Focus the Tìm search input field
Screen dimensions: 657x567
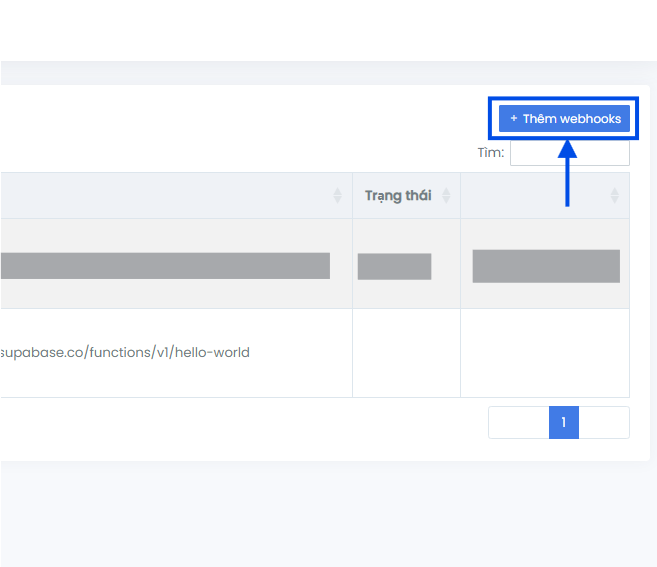[569, 153]
